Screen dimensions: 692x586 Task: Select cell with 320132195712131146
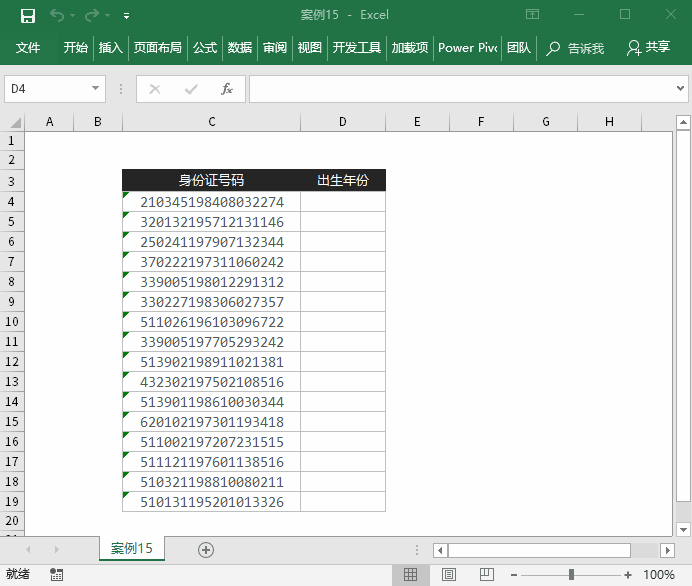pyautogui.click(x=212, y=222)
